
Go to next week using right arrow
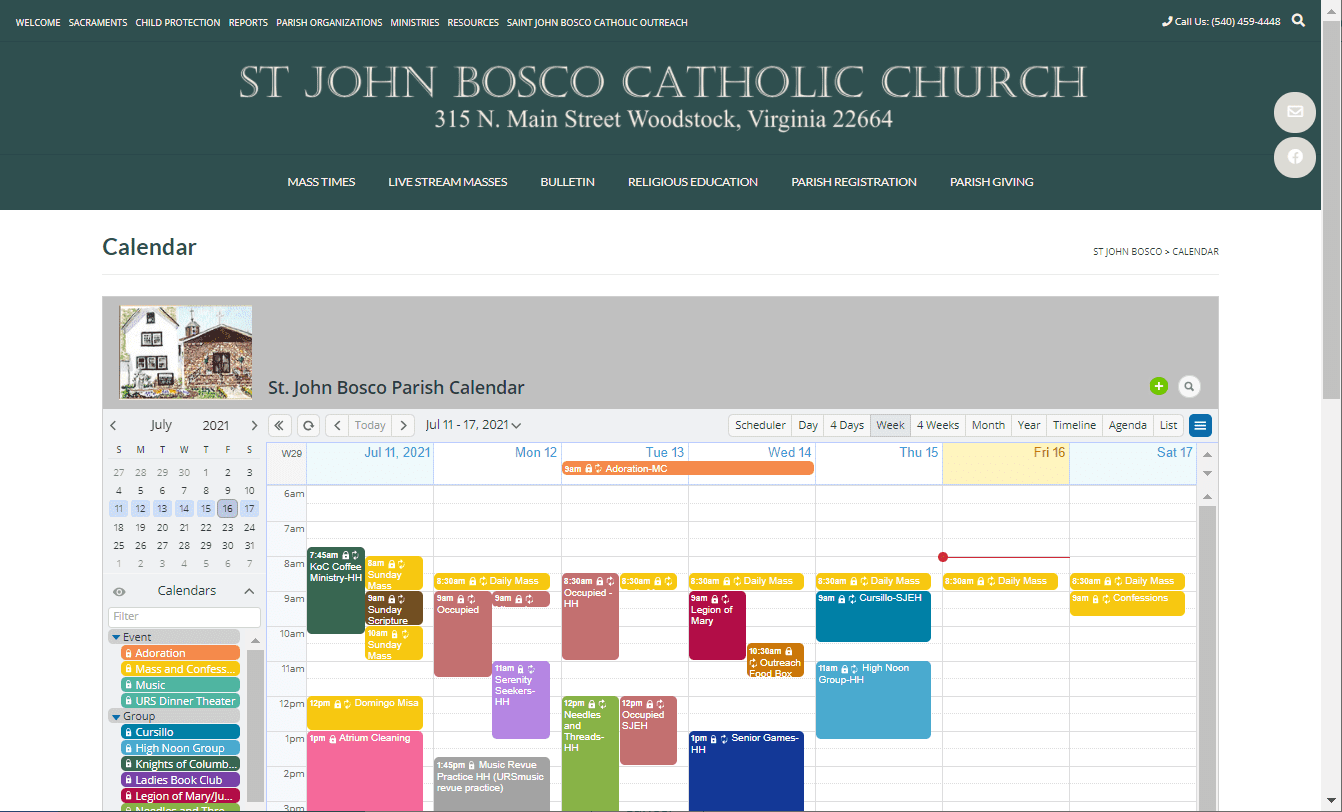click(x=402, y=425)
